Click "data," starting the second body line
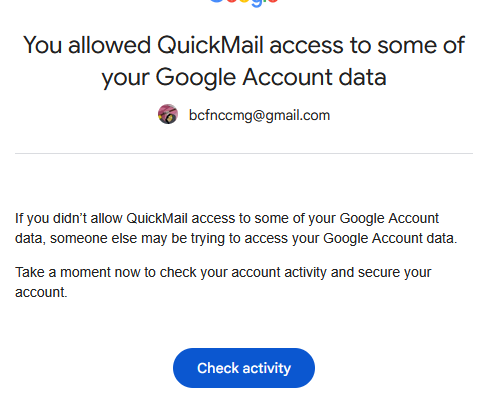483x411 pixels. (30, 239)
